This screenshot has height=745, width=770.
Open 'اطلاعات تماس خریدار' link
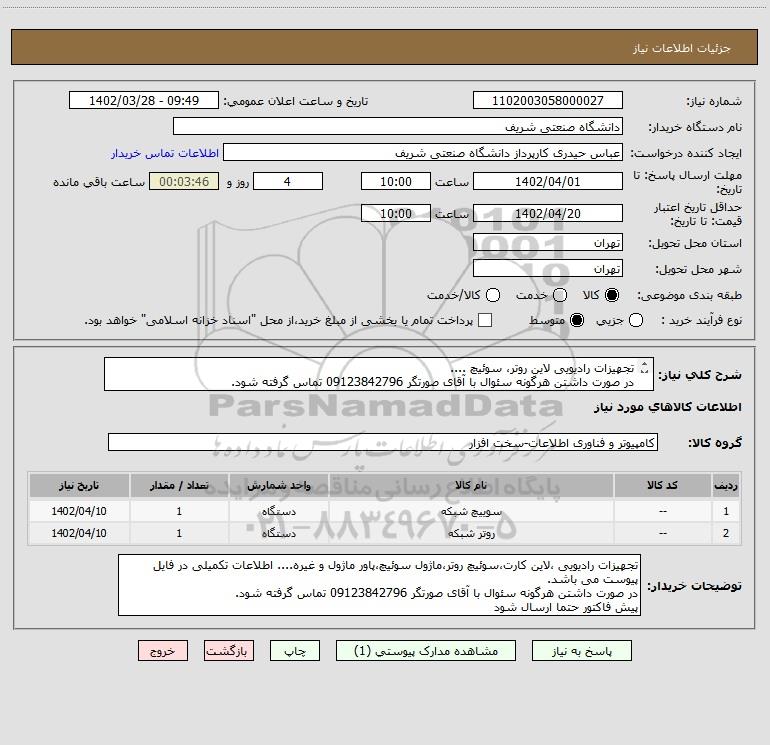point(165,153)
